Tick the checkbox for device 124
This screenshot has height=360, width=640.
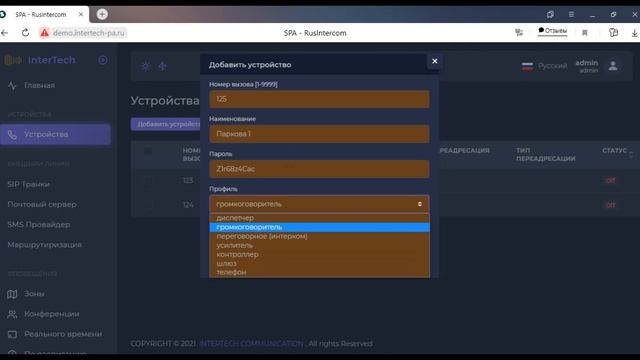coord(147,205)
